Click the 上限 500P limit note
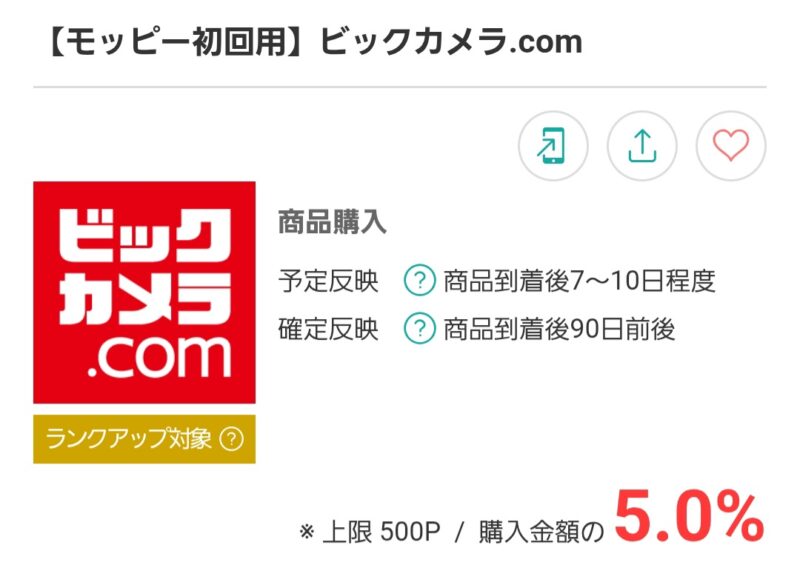Screen dimensions: 800x565 point(381,532)
